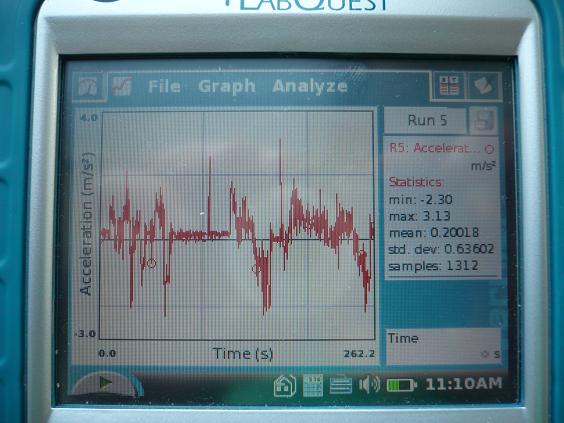
Task: Start data collection with play button
Action: 105,383
